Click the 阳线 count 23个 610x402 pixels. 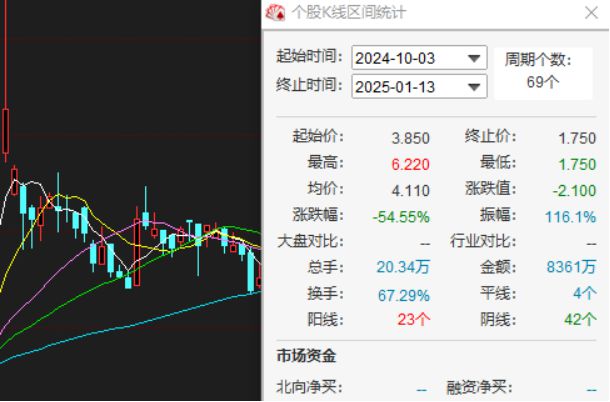click(414, 319)
